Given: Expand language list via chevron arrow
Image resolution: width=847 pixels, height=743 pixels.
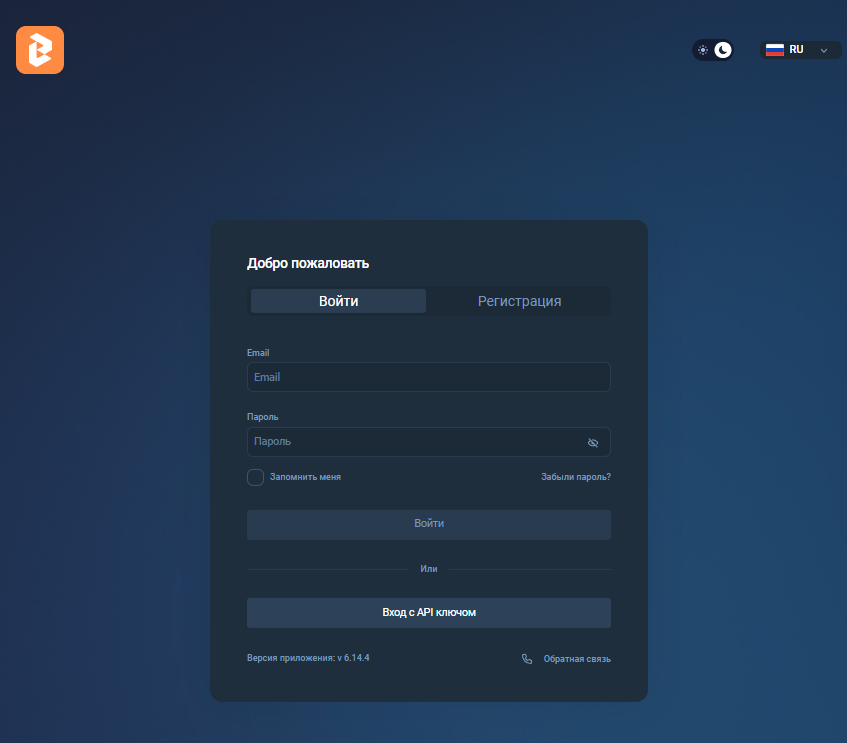Looking at the screenshot, I should [824, 50].
